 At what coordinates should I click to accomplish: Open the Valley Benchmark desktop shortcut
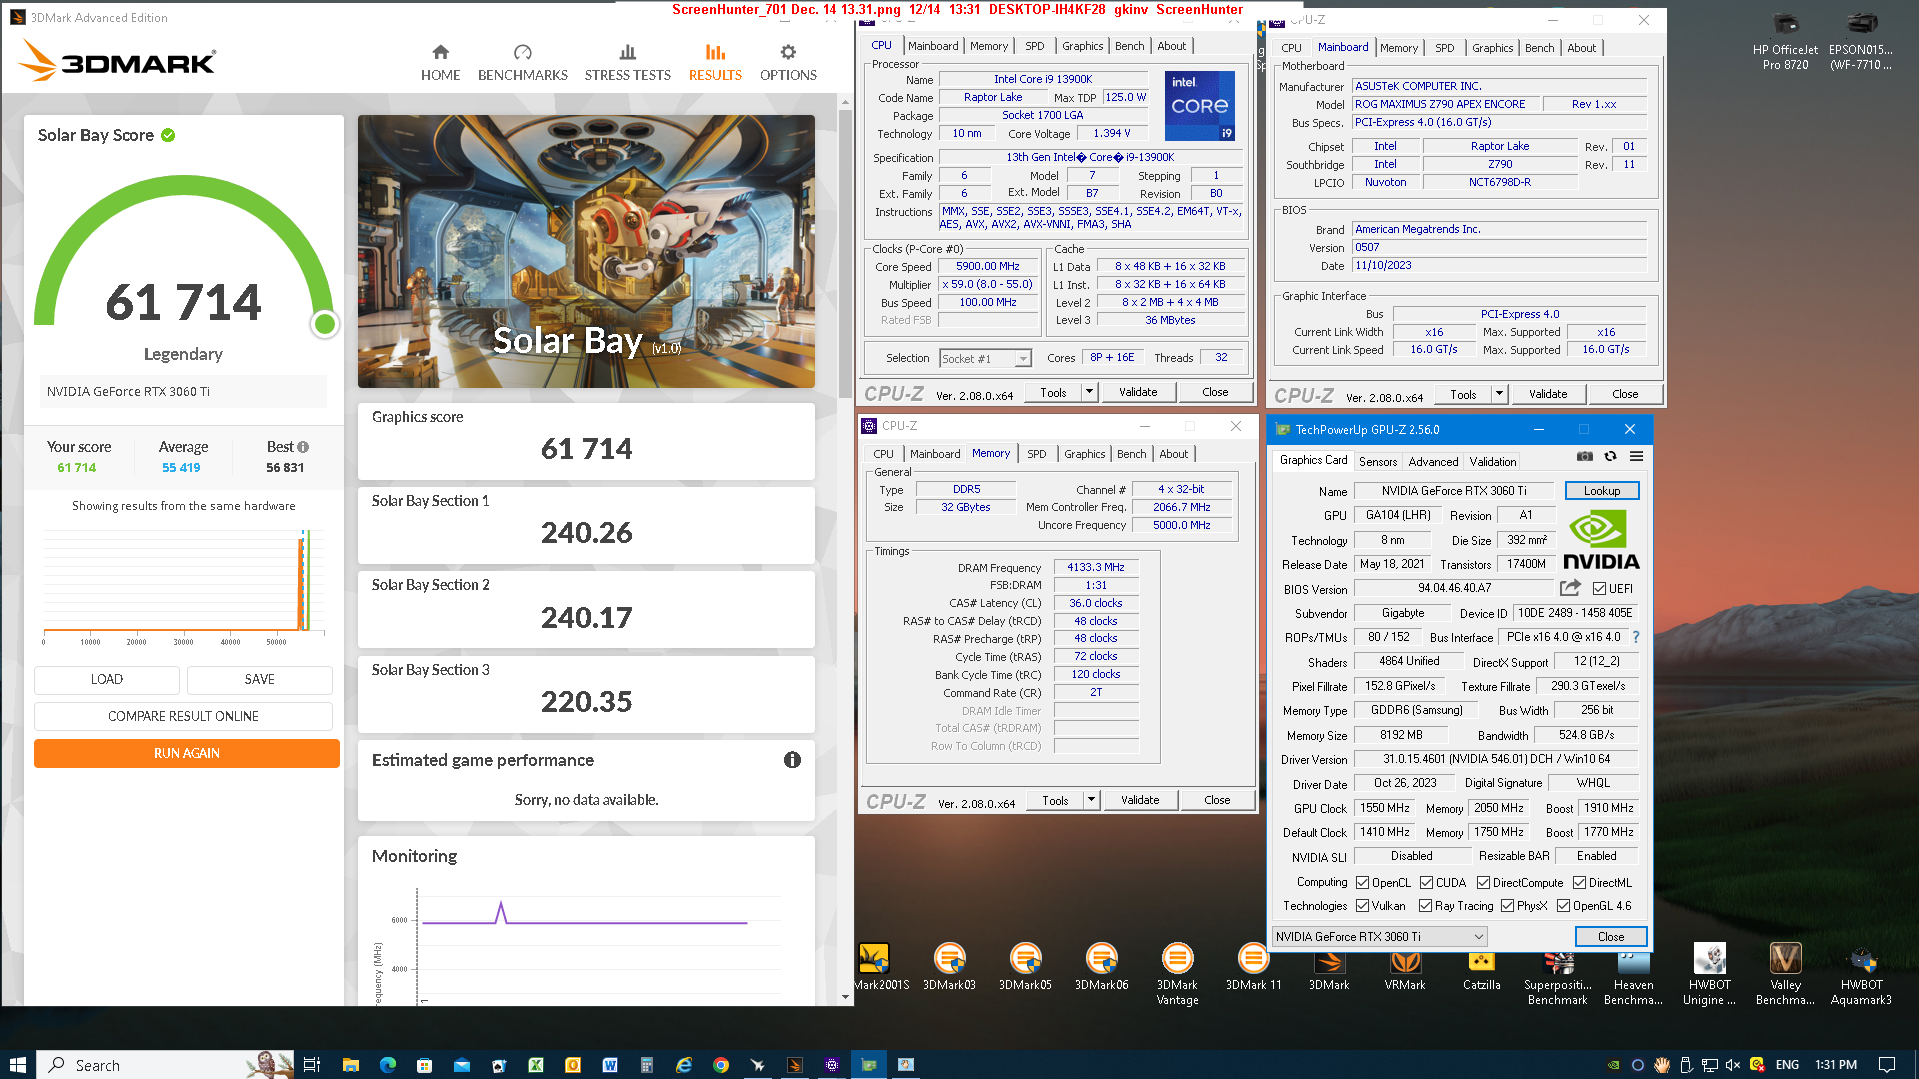[1785, 974]
